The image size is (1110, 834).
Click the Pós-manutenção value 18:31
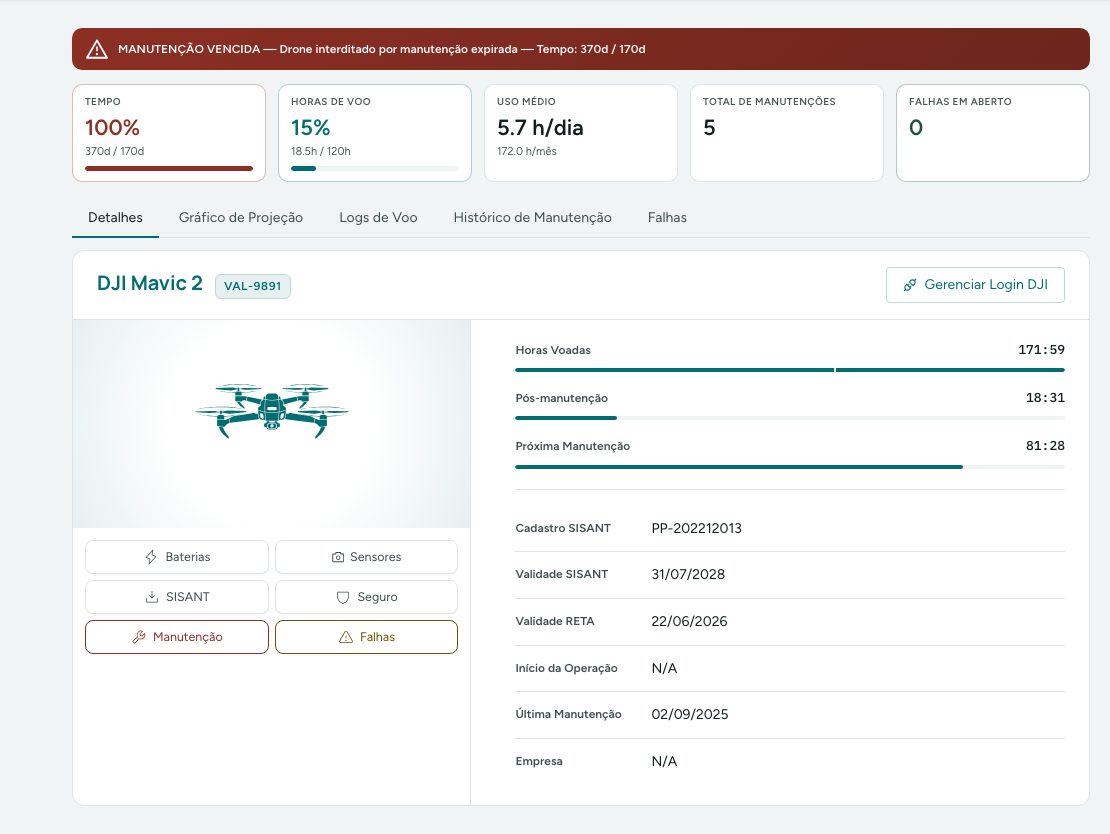click(x=1045, y=398)
